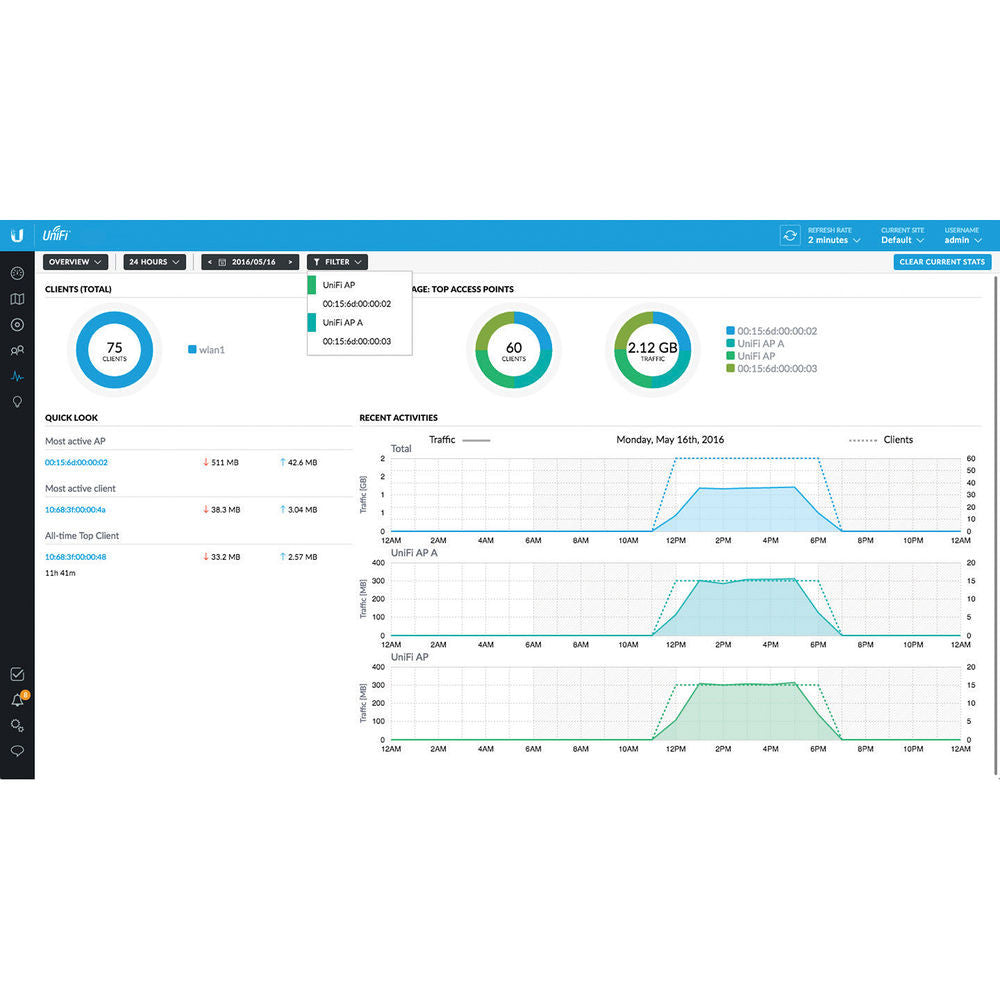Click the wlan1 blue legend swatch

[x=192, y=350]
